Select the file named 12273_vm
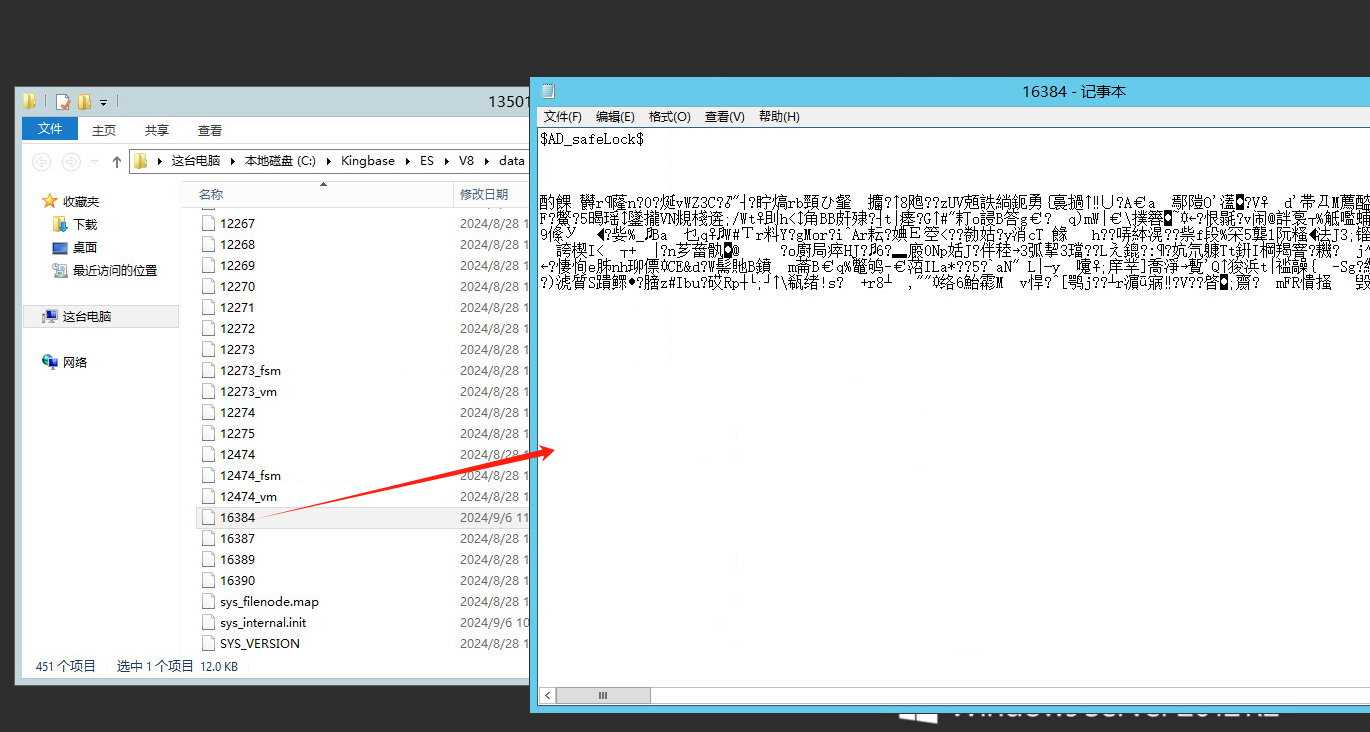 tap(248, 391)
